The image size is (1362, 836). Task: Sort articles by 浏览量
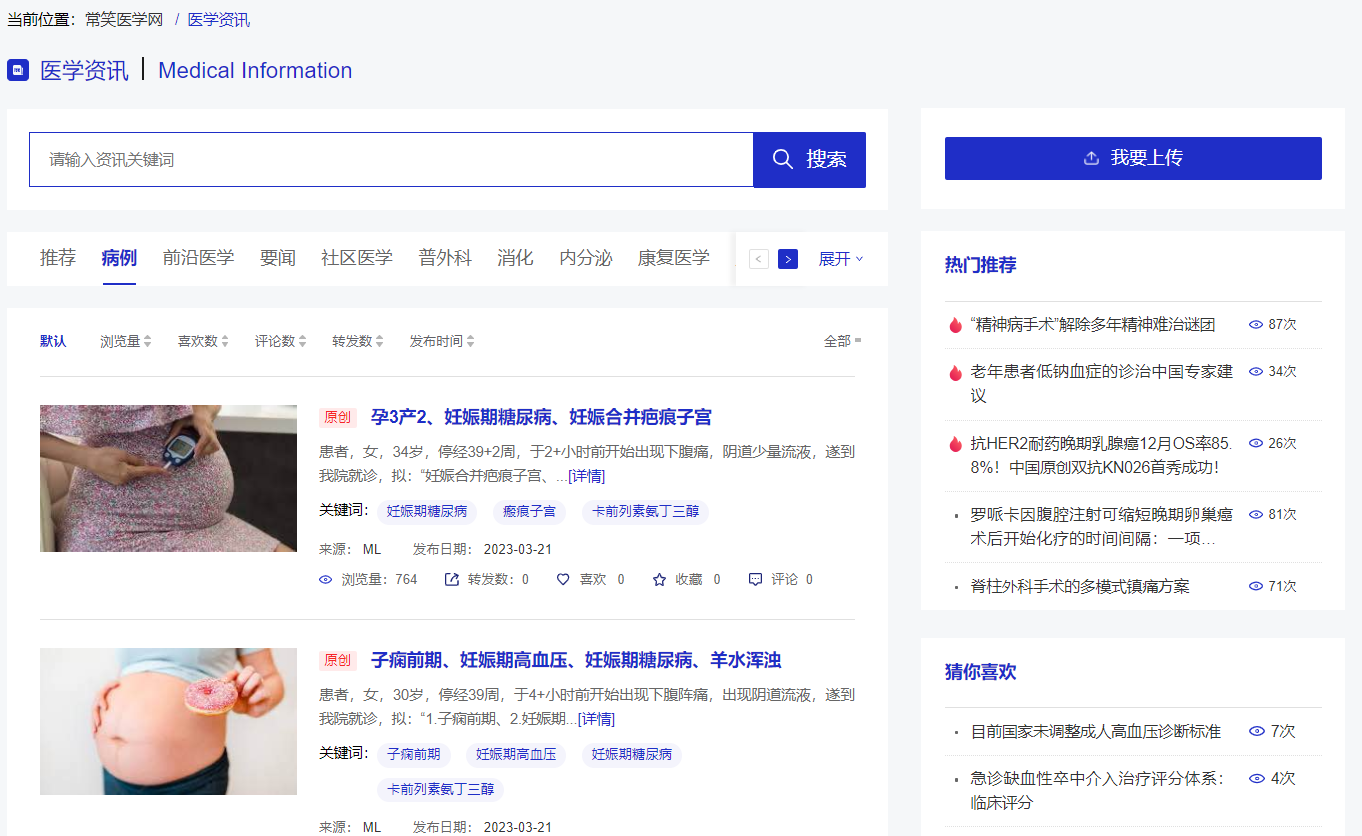[126, 341]
